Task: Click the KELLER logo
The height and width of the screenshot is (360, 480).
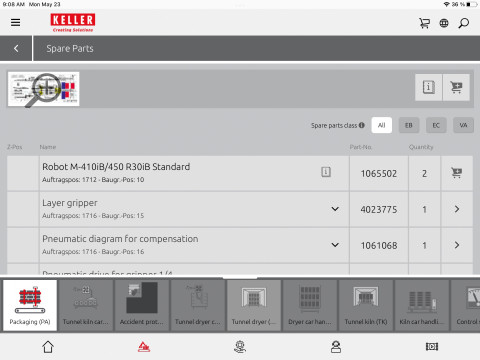Action: [x=73, y=23]
